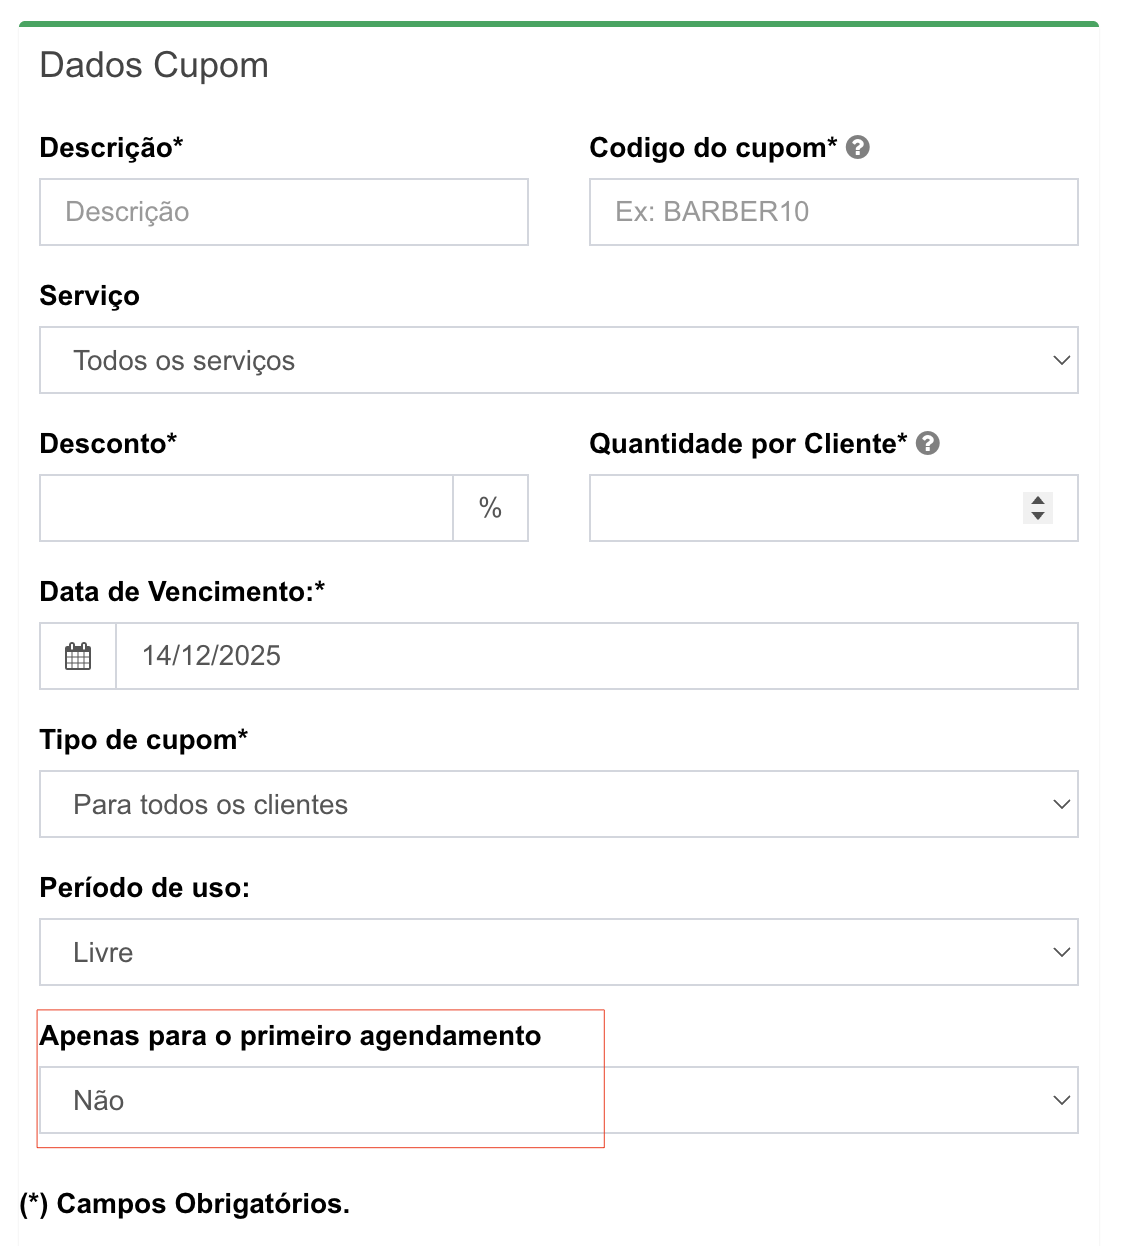Click the help icon beside Codigo do cupom
Image resolution: width=1128 pixels, height=1246 pixels.
(x=857, y=148)
